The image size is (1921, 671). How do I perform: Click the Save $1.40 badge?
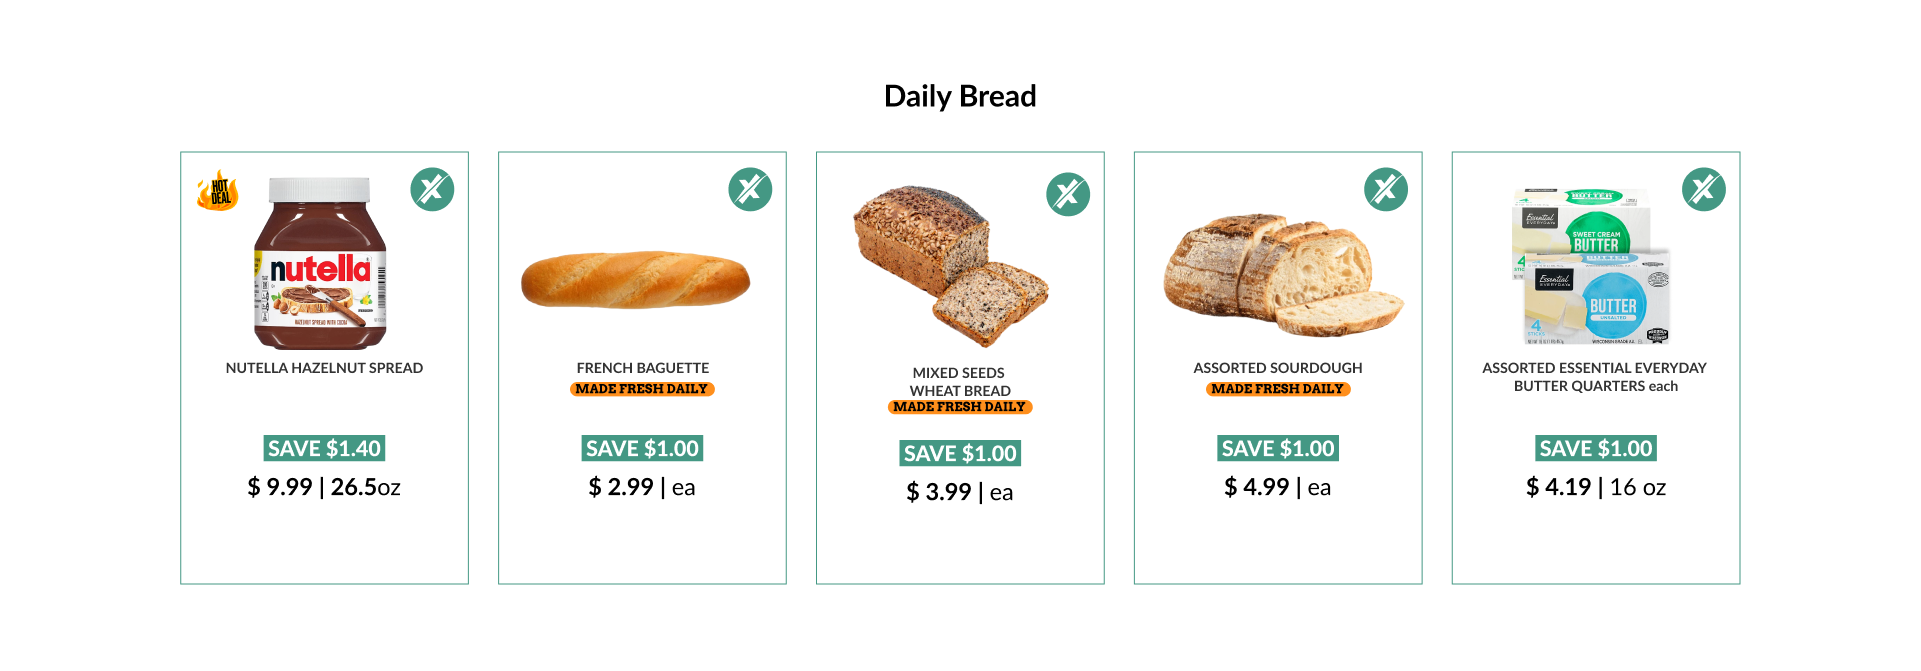(324, 448)
